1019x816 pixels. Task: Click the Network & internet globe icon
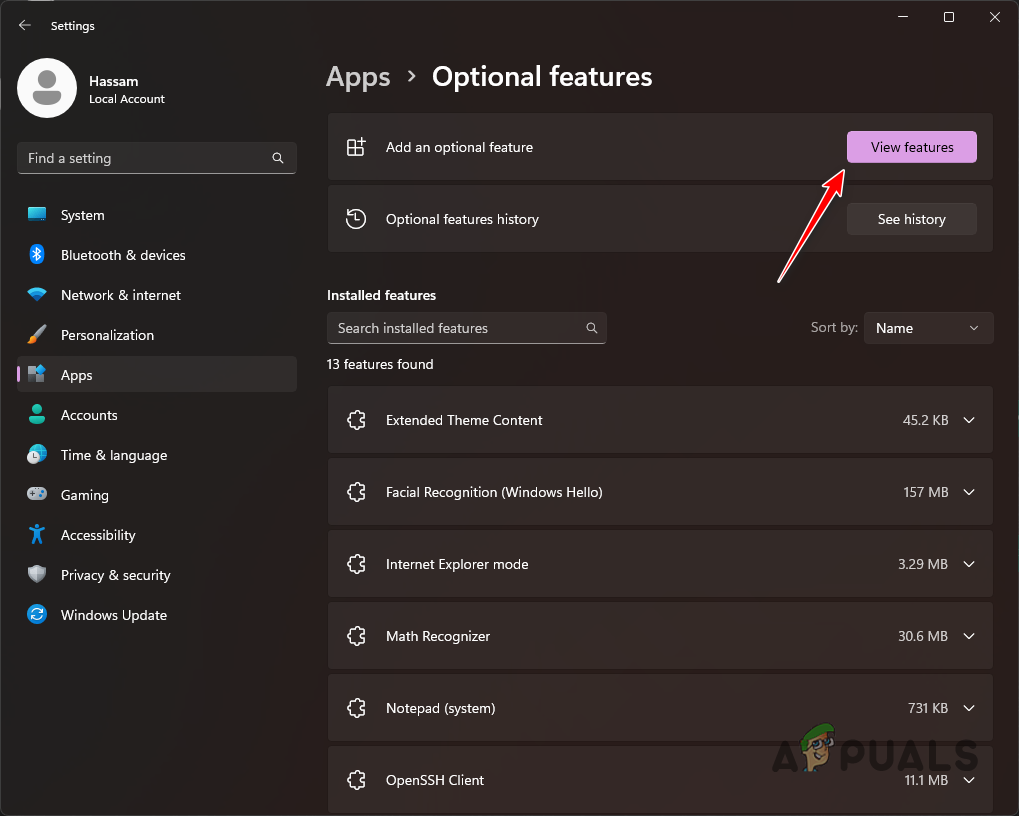(x=37, y=295)
